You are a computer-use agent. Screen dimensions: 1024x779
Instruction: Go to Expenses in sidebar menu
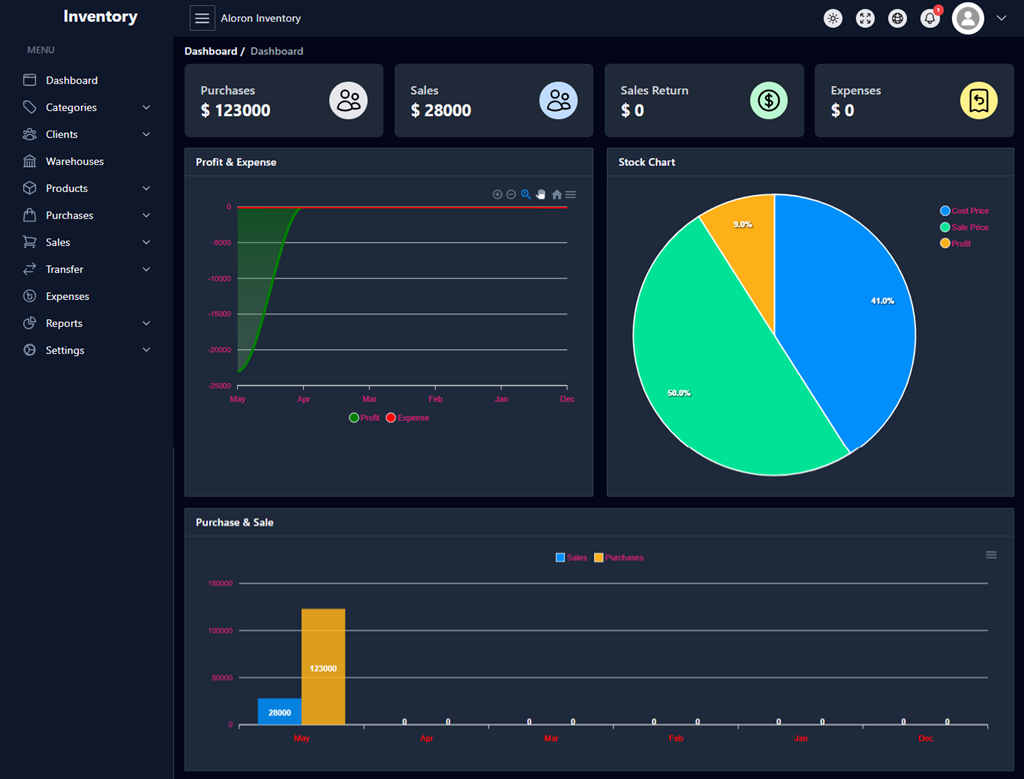click(x=67, y=296)
